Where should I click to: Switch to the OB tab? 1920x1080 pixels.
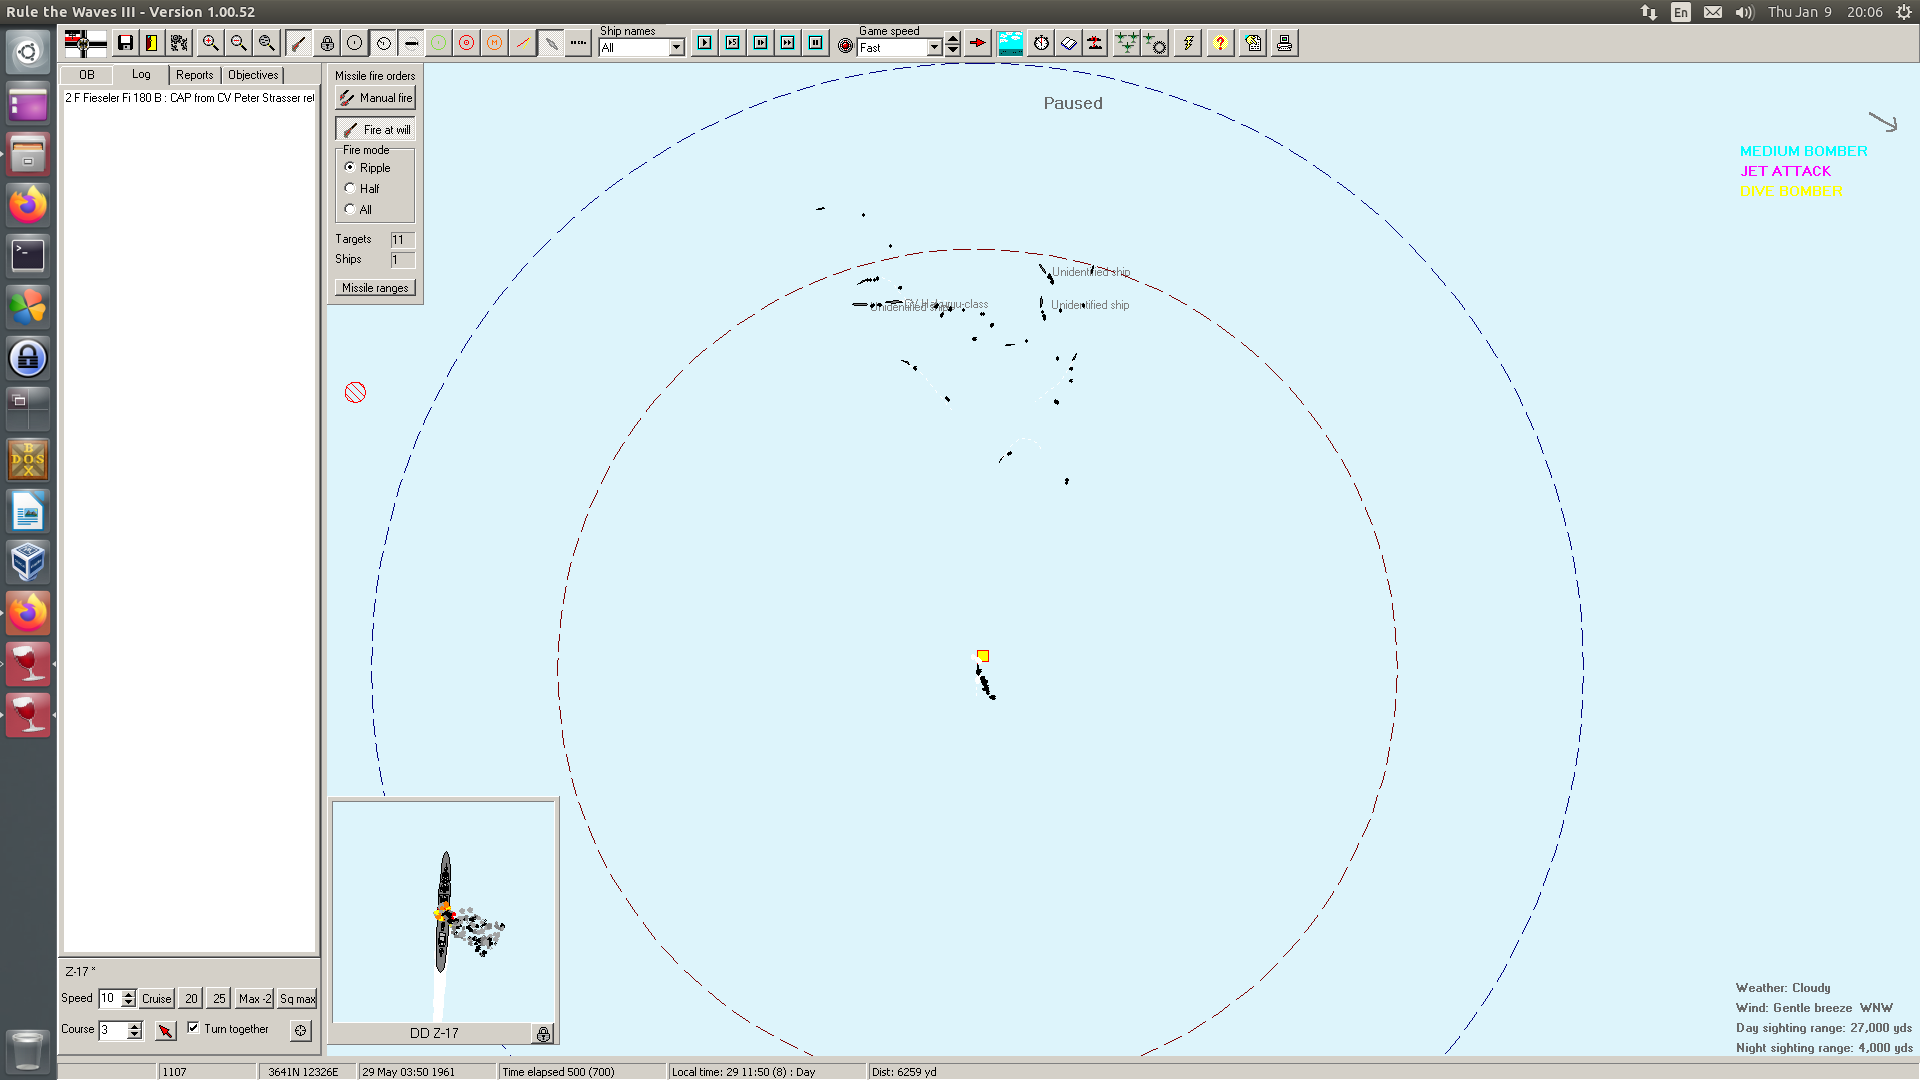pos(87,75)
